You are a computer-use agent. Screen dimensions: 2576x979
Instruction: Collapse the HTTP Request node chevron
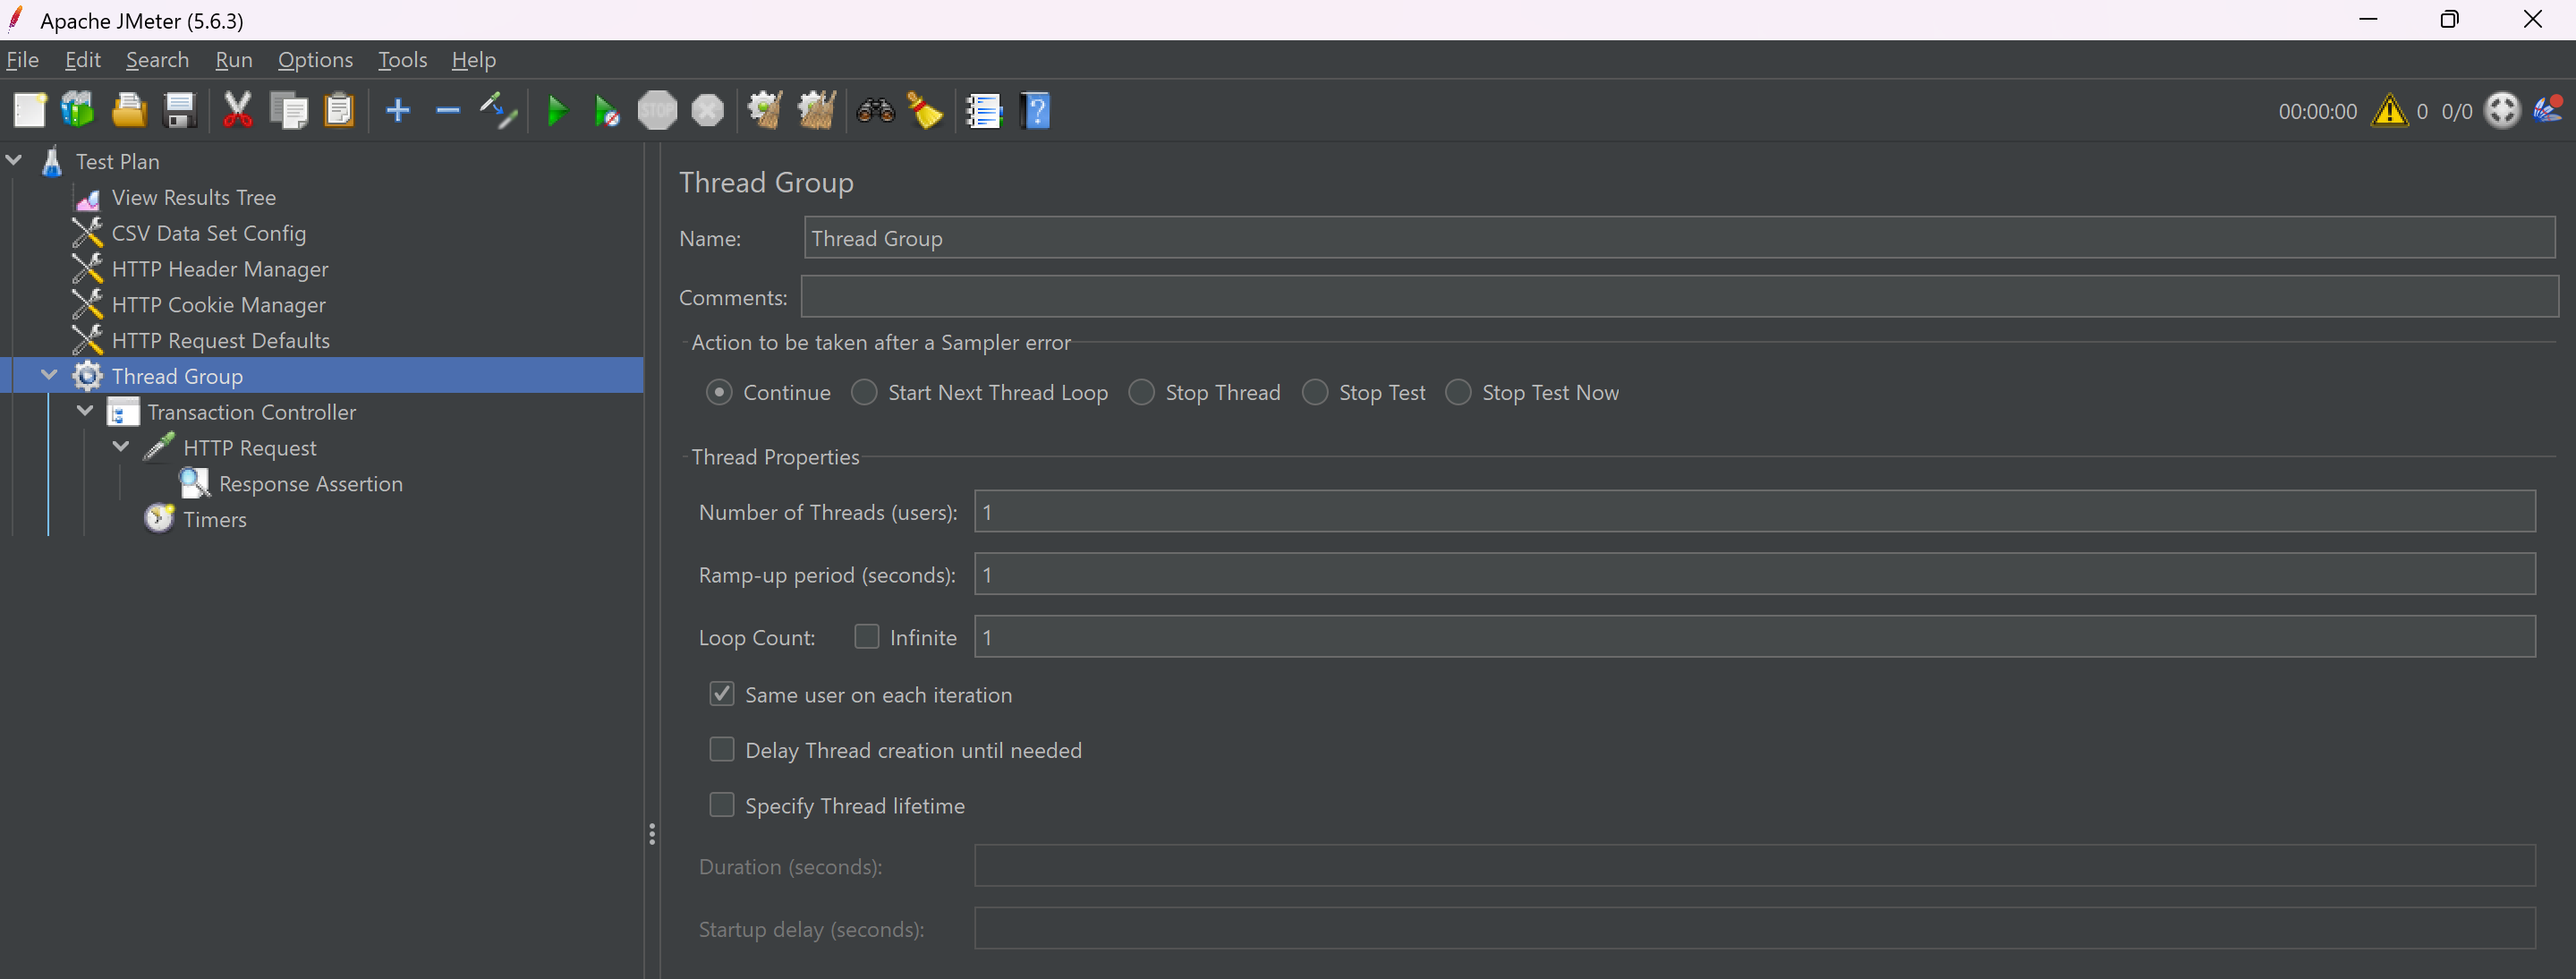click(121, 447)
